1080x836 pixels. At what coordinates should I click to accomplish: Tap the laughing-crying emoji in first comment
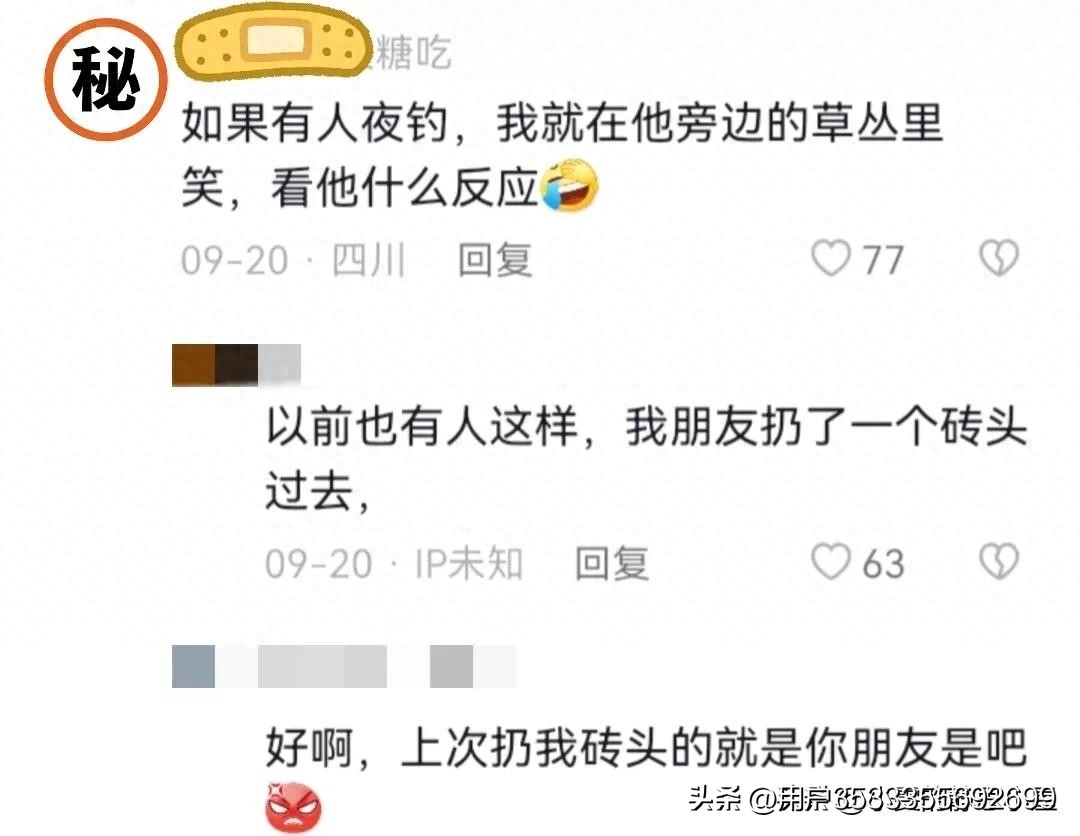coord(569,185)
